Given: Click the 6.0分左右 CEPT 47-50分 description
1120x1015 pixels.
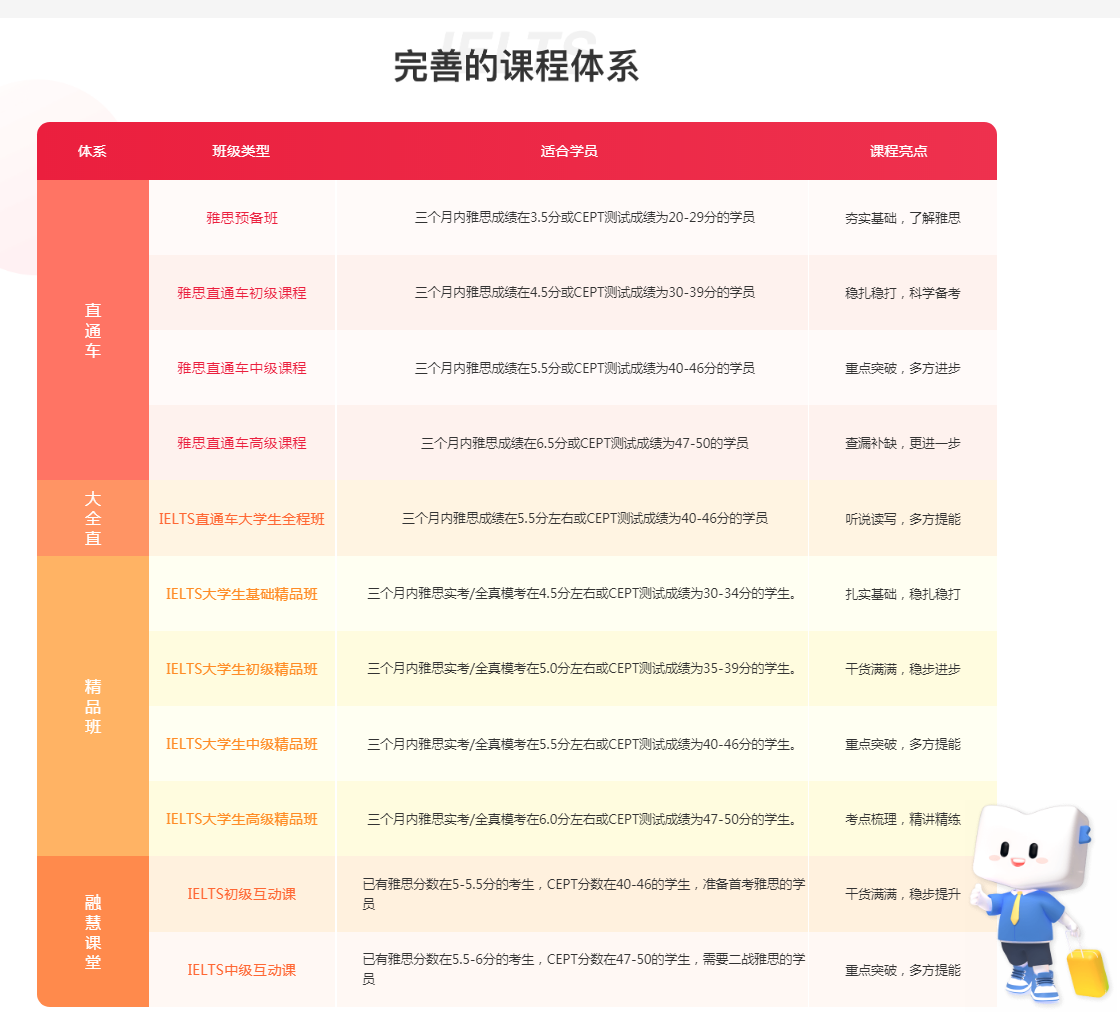Looking at the screenshot, I should coord(584,819).
